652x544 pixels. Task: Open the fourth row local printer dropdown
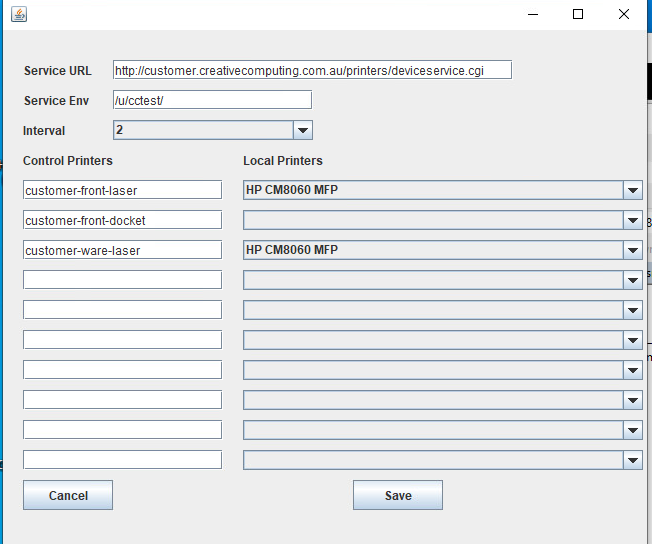coord(632,280)
